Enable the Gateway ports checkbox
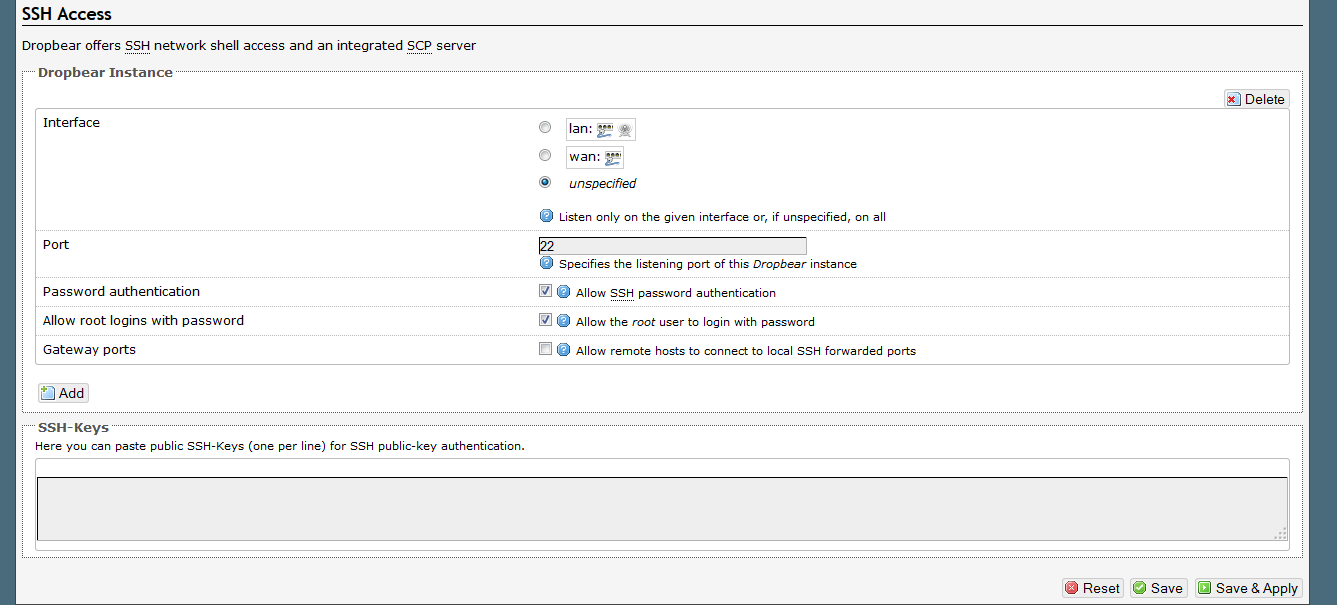The image size is (1337, 605). pos(545,349)
